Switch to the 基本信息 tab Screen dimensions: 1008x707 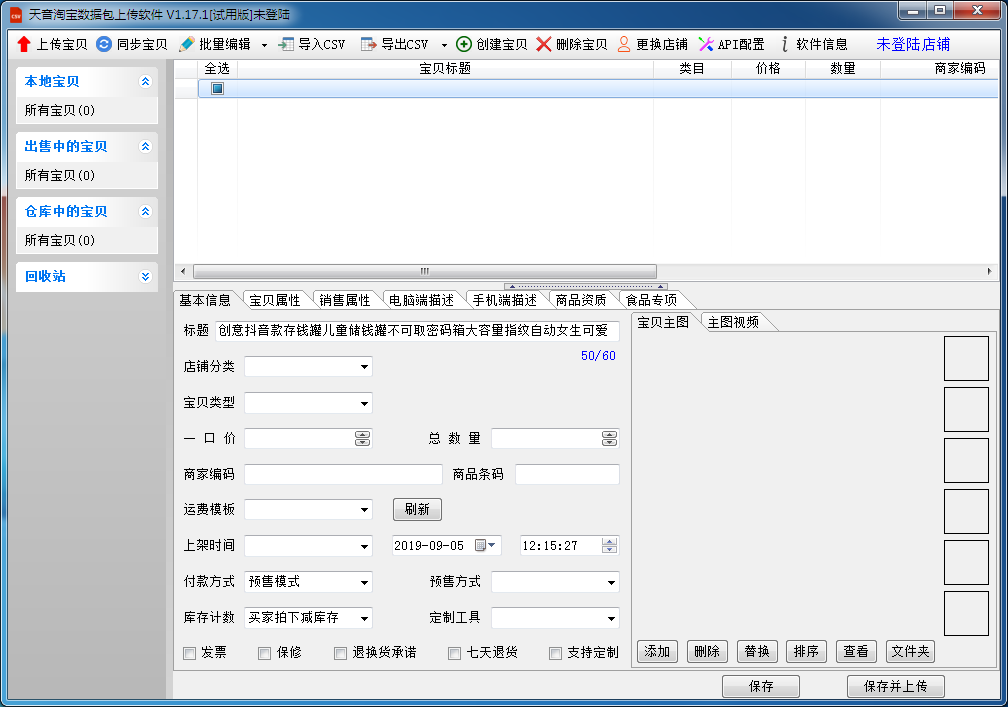[204, 300]
